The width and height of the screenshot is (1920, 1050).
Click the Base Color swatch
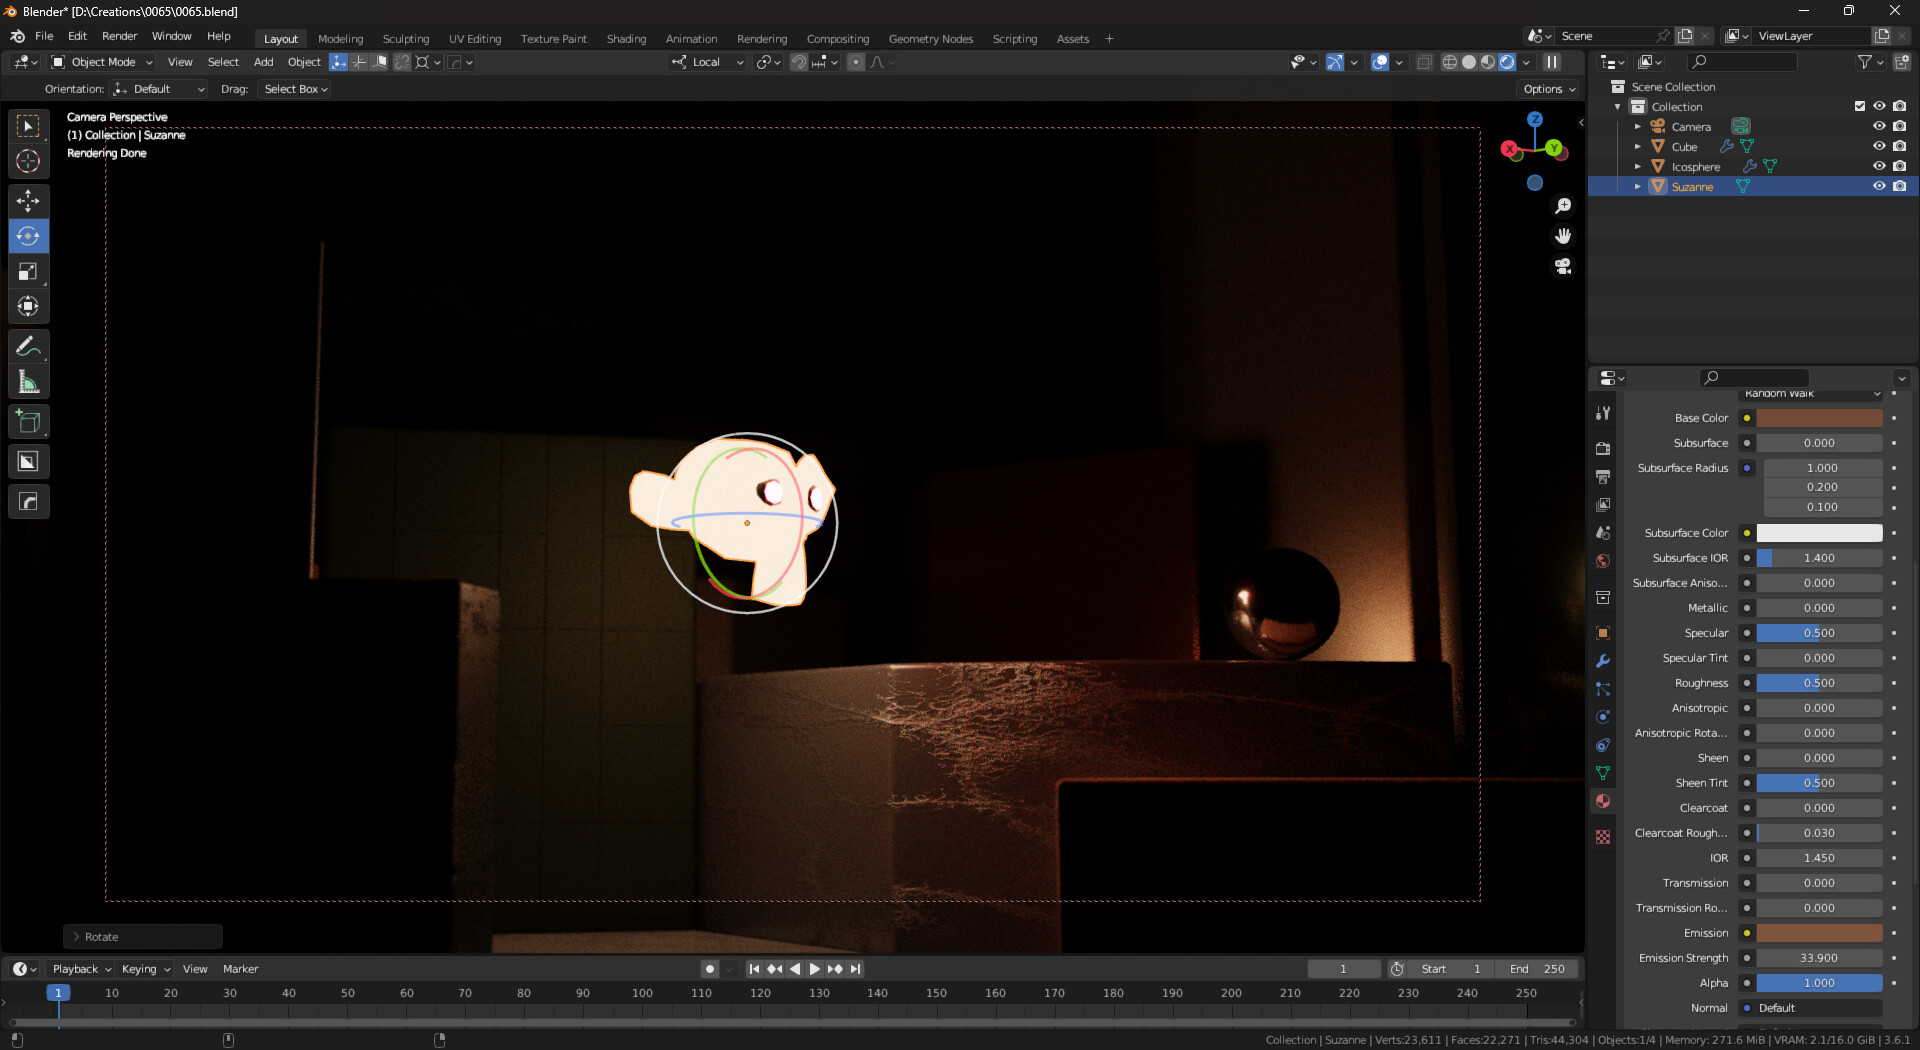(1819, 418)
